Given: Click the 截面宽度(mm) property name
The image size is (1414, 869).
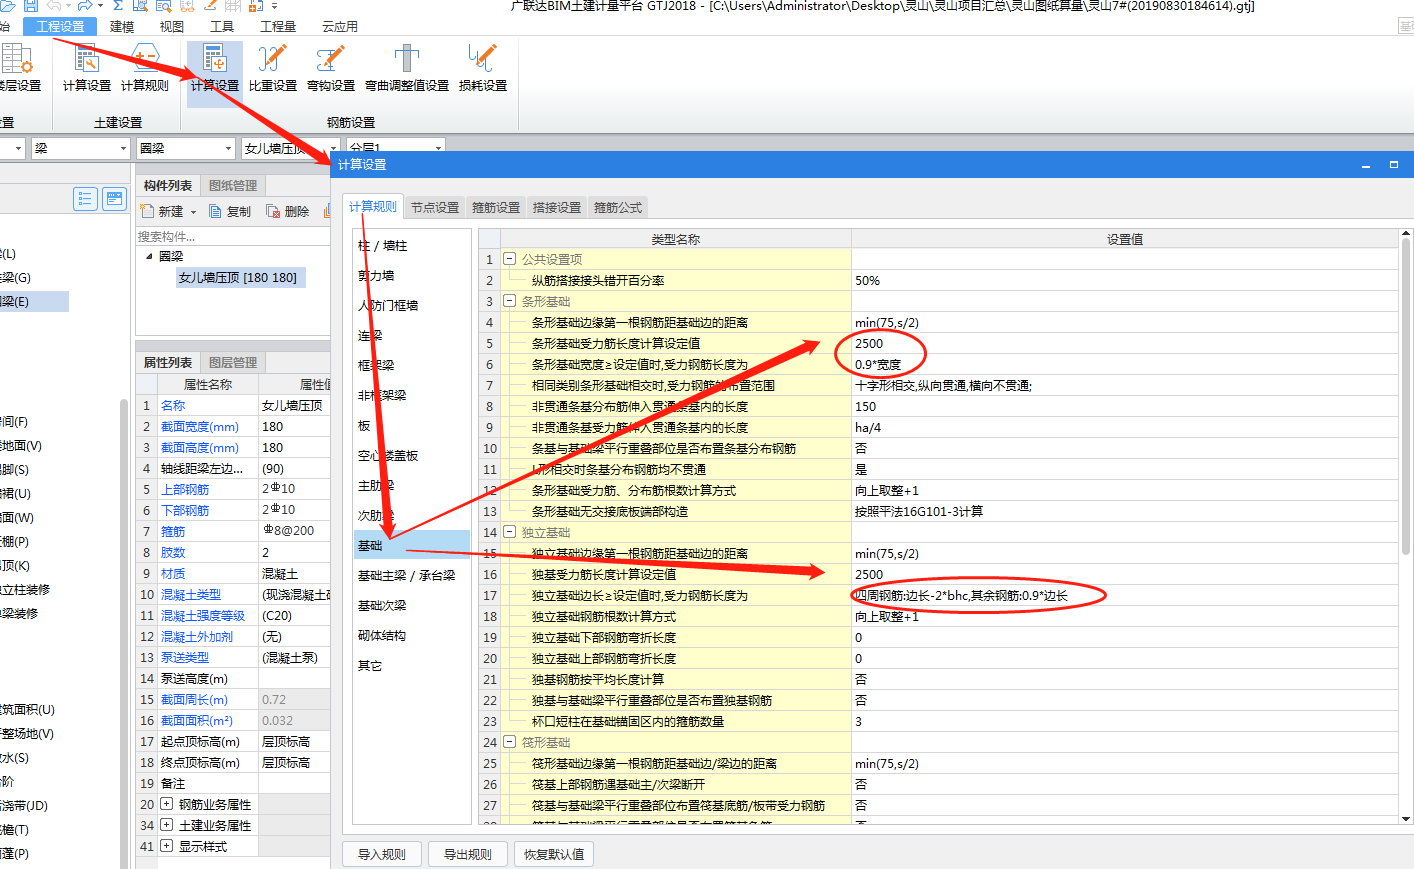Looking at the screenshot, I should 200,427.
